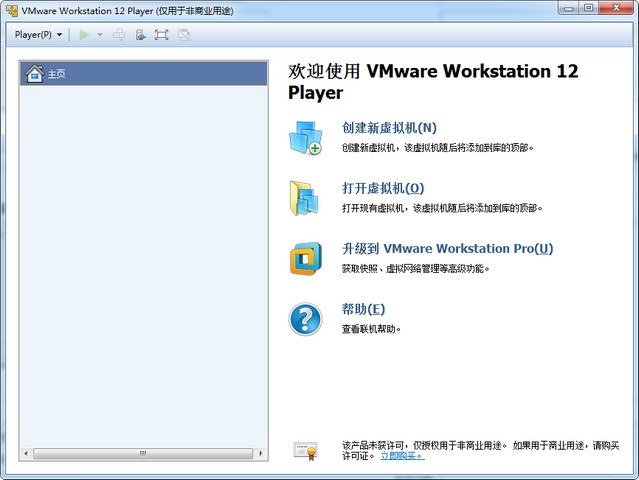Click the Unity mode toolbar icon
Screen dimensions: 639x480
tap(184, 35)
